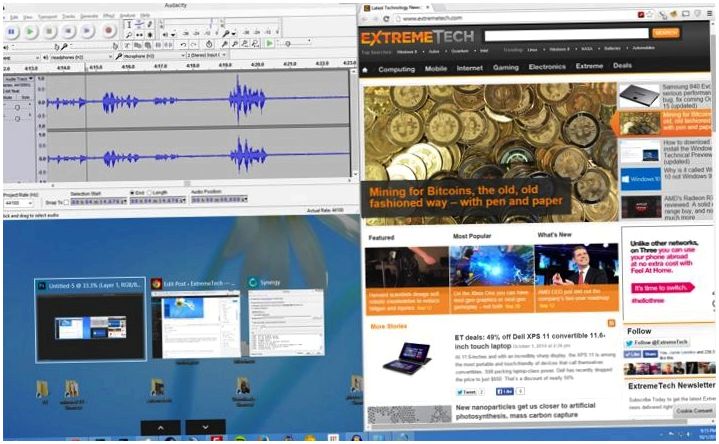Click the Copy icon in edit toolbar

[x=137, y=45]
